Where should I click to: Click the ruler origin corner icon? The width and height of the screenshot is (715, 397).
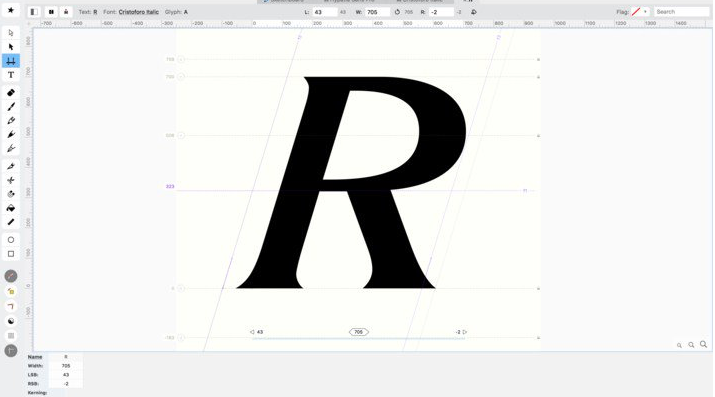tap(29, 23)
